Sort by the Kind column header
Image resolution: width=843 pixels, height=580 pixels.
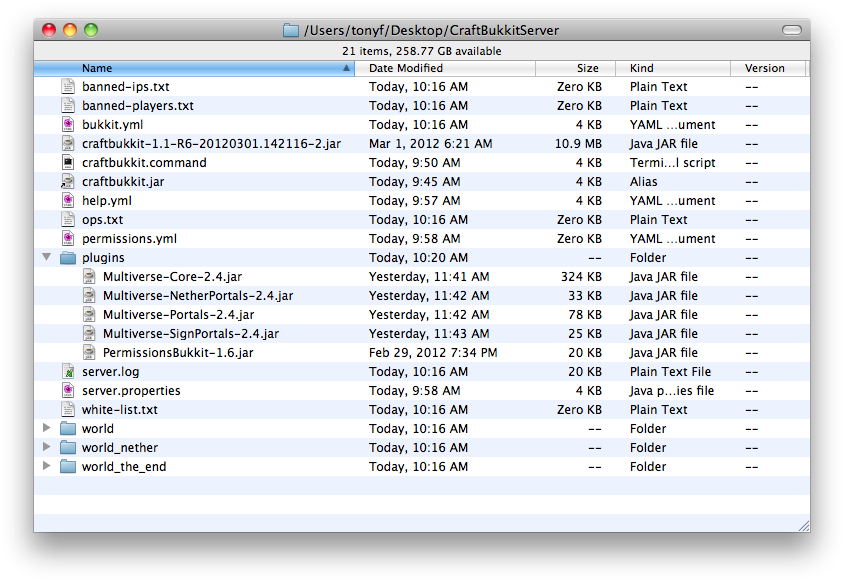673,68
